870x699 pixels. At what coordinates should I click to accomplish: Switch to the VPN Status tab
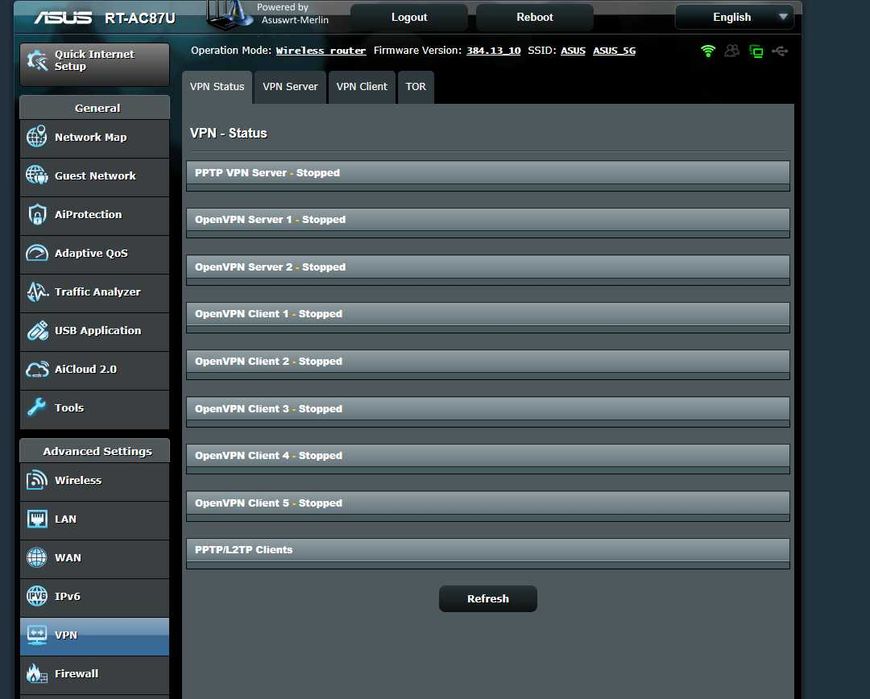(x=217, y=87)
